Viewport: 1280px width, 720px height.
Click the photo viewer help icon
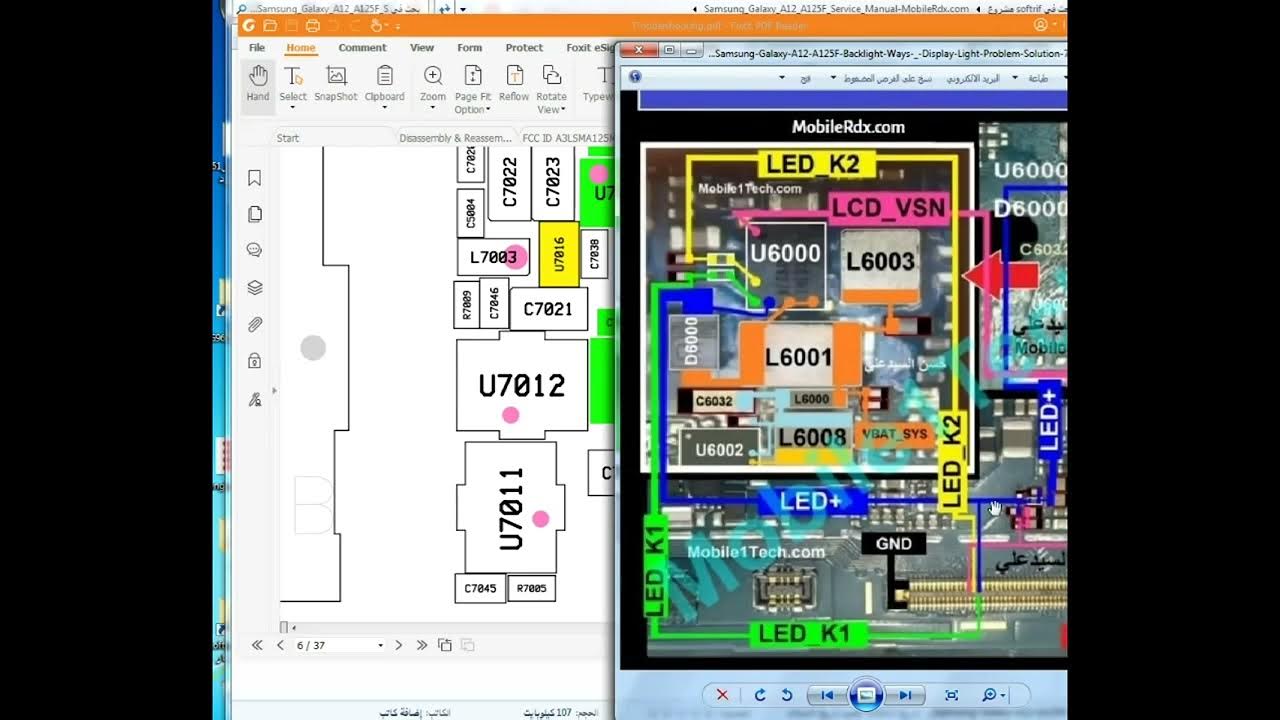635,76
